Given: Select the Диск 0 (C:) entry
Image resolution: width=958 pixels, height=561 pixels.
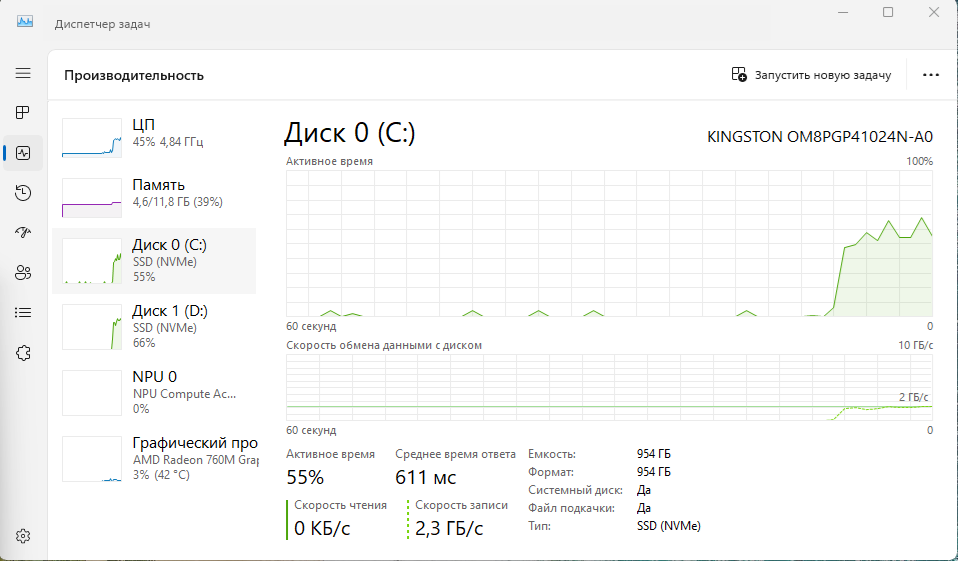Looking at the screenshot, I should 154,261.
